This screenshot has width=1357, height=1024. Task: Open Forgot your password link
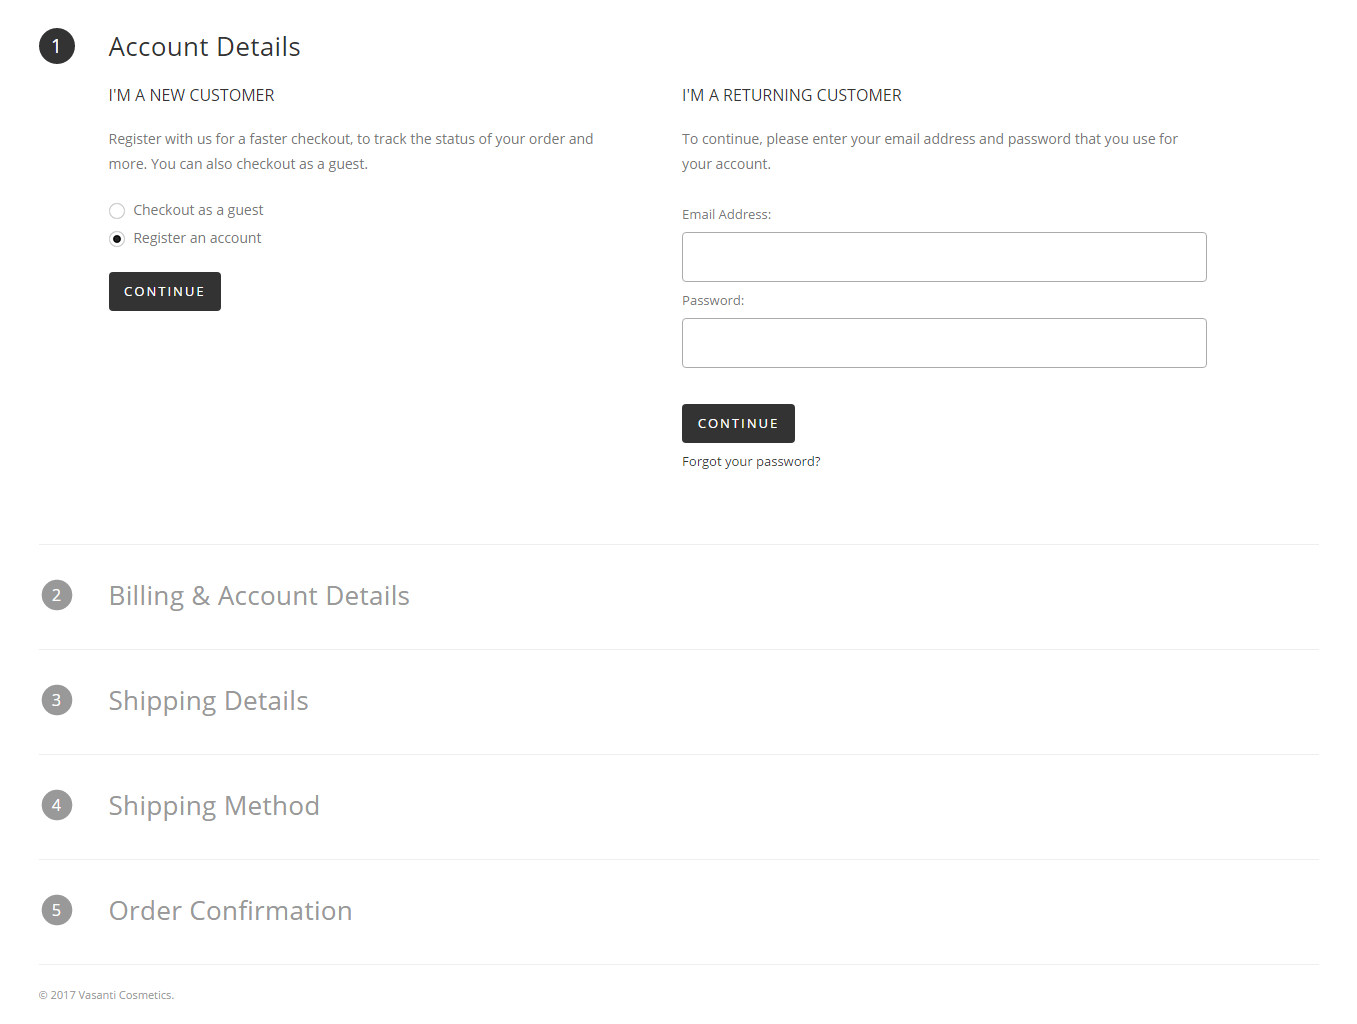point(751,462)
